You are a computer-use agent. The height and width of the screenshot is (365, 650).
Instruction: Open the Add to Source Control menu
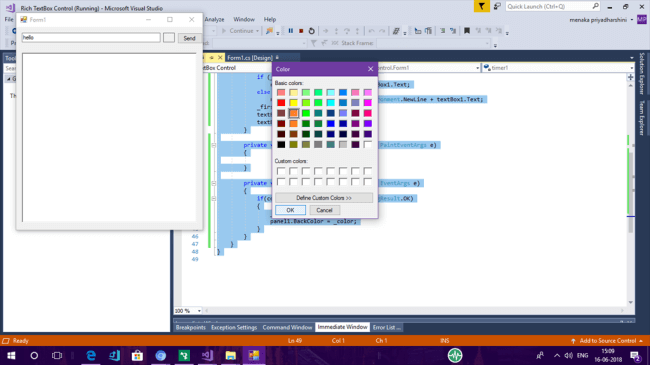(607, 341)
